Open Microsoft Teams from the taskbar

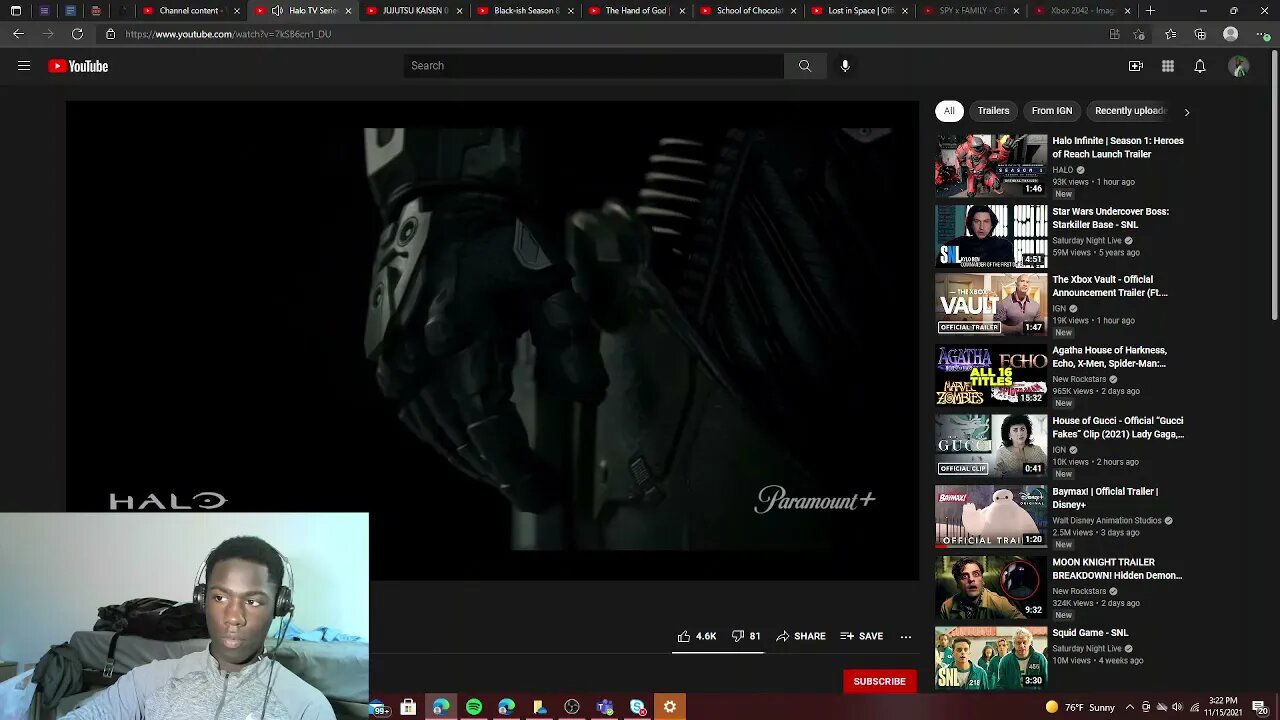point(605,708)
